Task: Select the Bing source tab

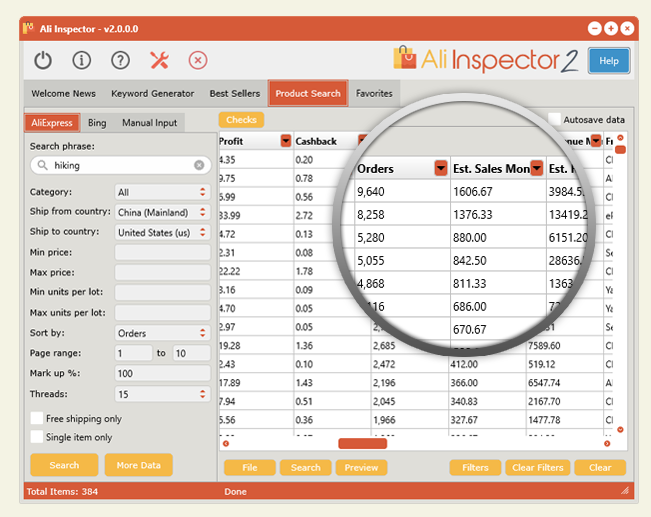Action: 97,123
